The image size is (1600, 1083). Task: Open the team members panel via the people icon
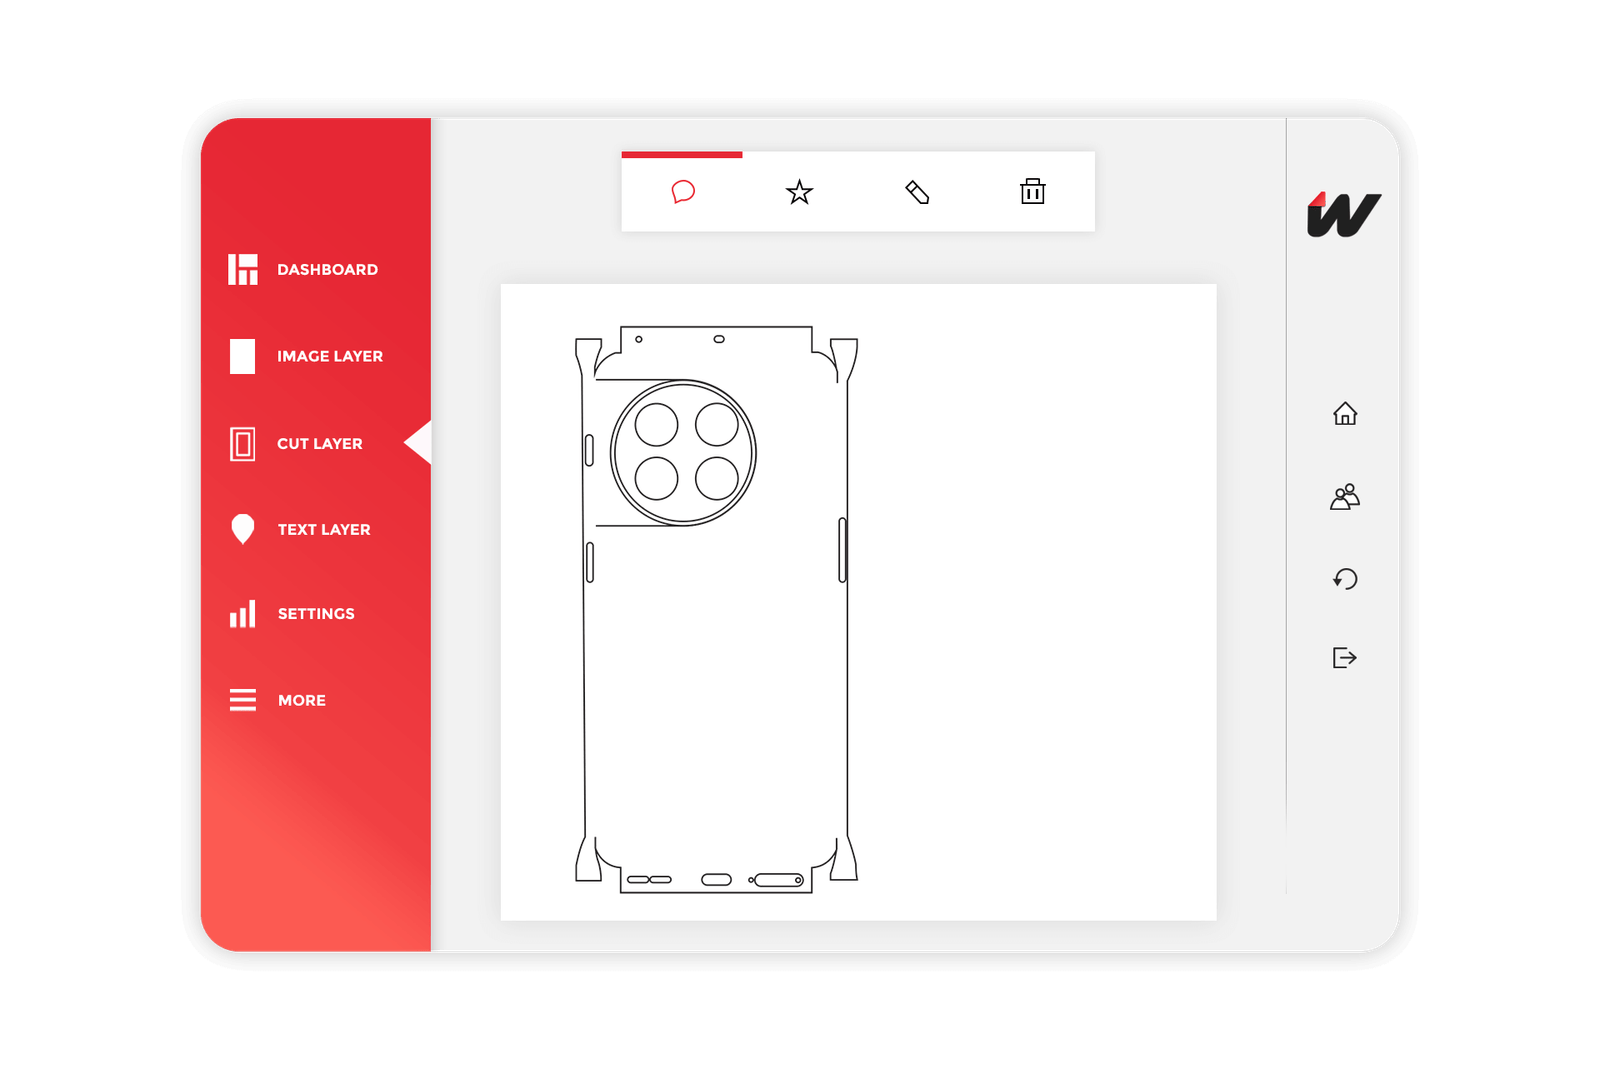[x=1346, y=494]
